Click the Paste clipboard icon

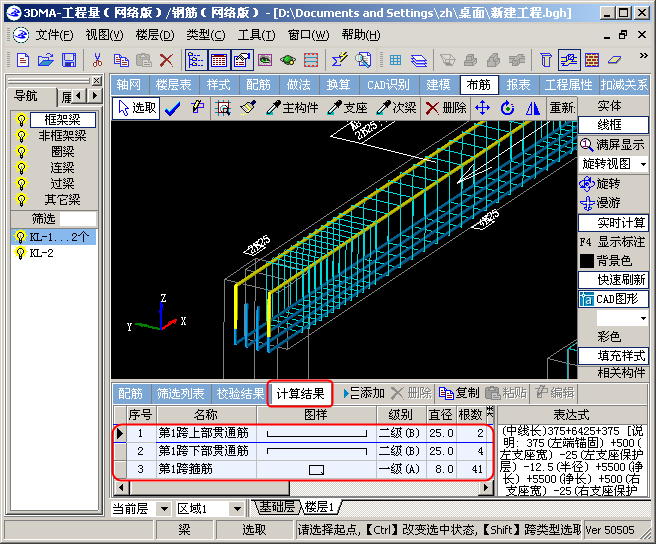144,60
